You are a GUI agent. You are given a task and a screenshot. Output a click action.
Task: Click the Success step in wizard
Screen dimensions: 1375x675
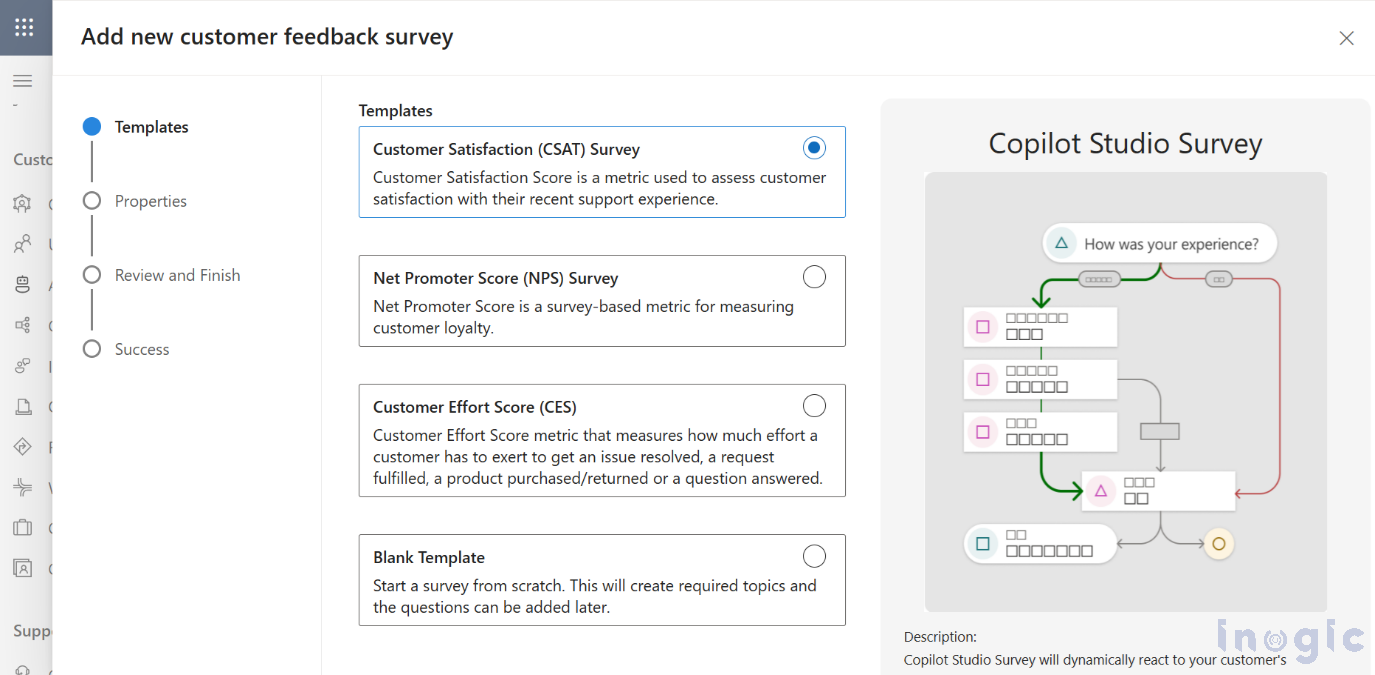coord(141,349)
